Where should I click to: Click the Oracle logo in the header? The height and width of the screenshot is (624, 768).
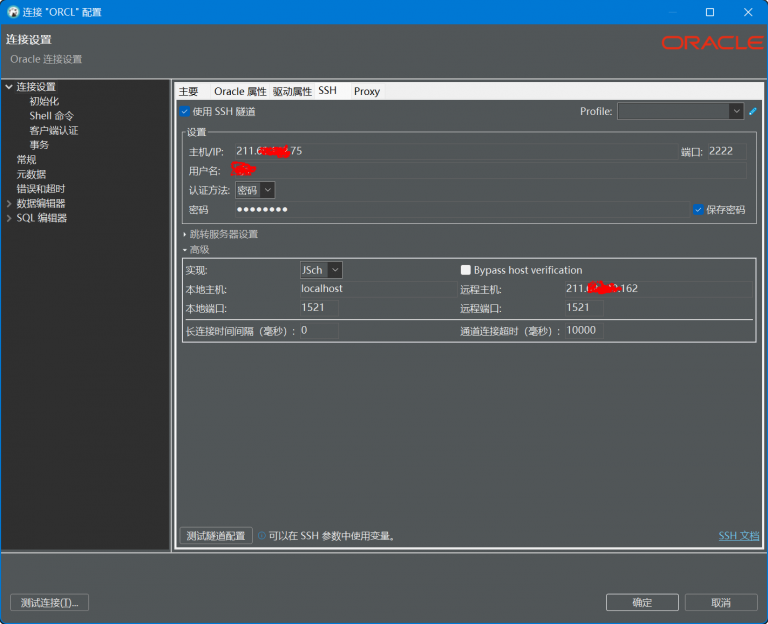pos(712,43)
